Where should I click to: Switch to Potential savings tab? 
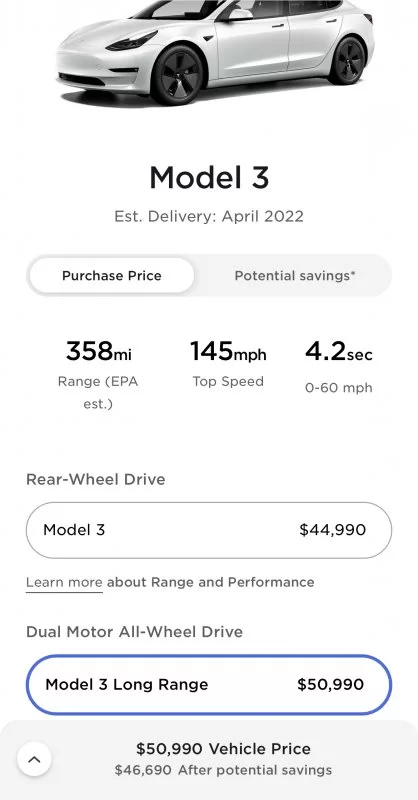pyautogui.click(x=294, y=276)
